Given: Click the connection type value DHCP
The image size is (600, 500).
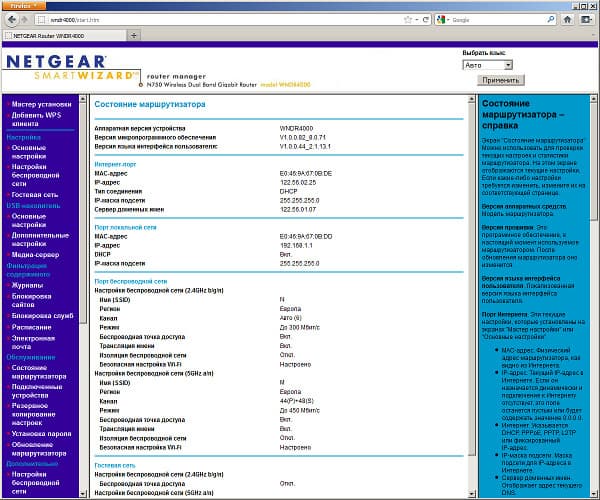Looking at the screenshot, I should tap(289, 191).
